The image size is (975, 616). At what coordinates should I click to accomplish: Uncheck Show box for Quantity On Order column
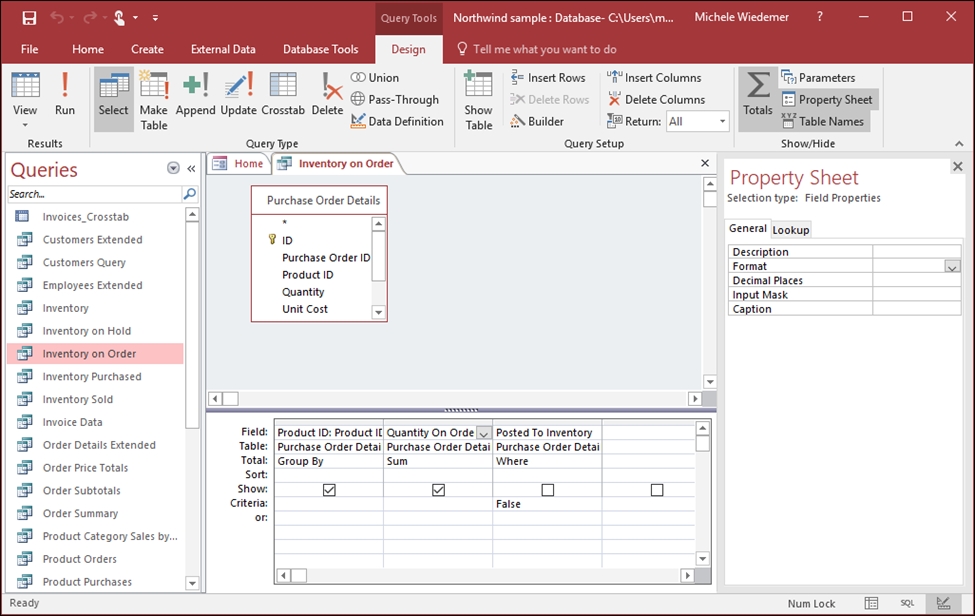[438, 490]
